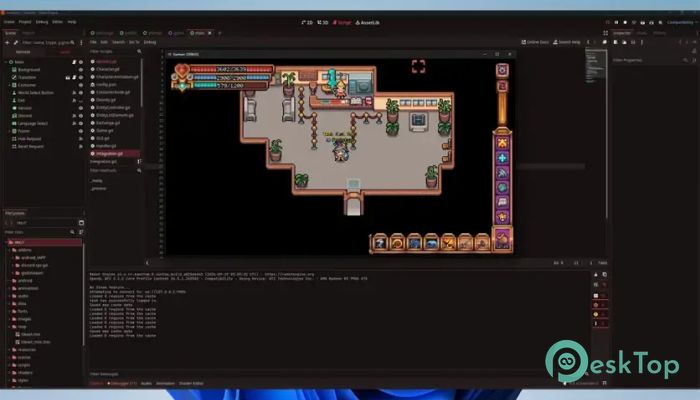Open the Compatibility renderer dropdown

point(681,22)
